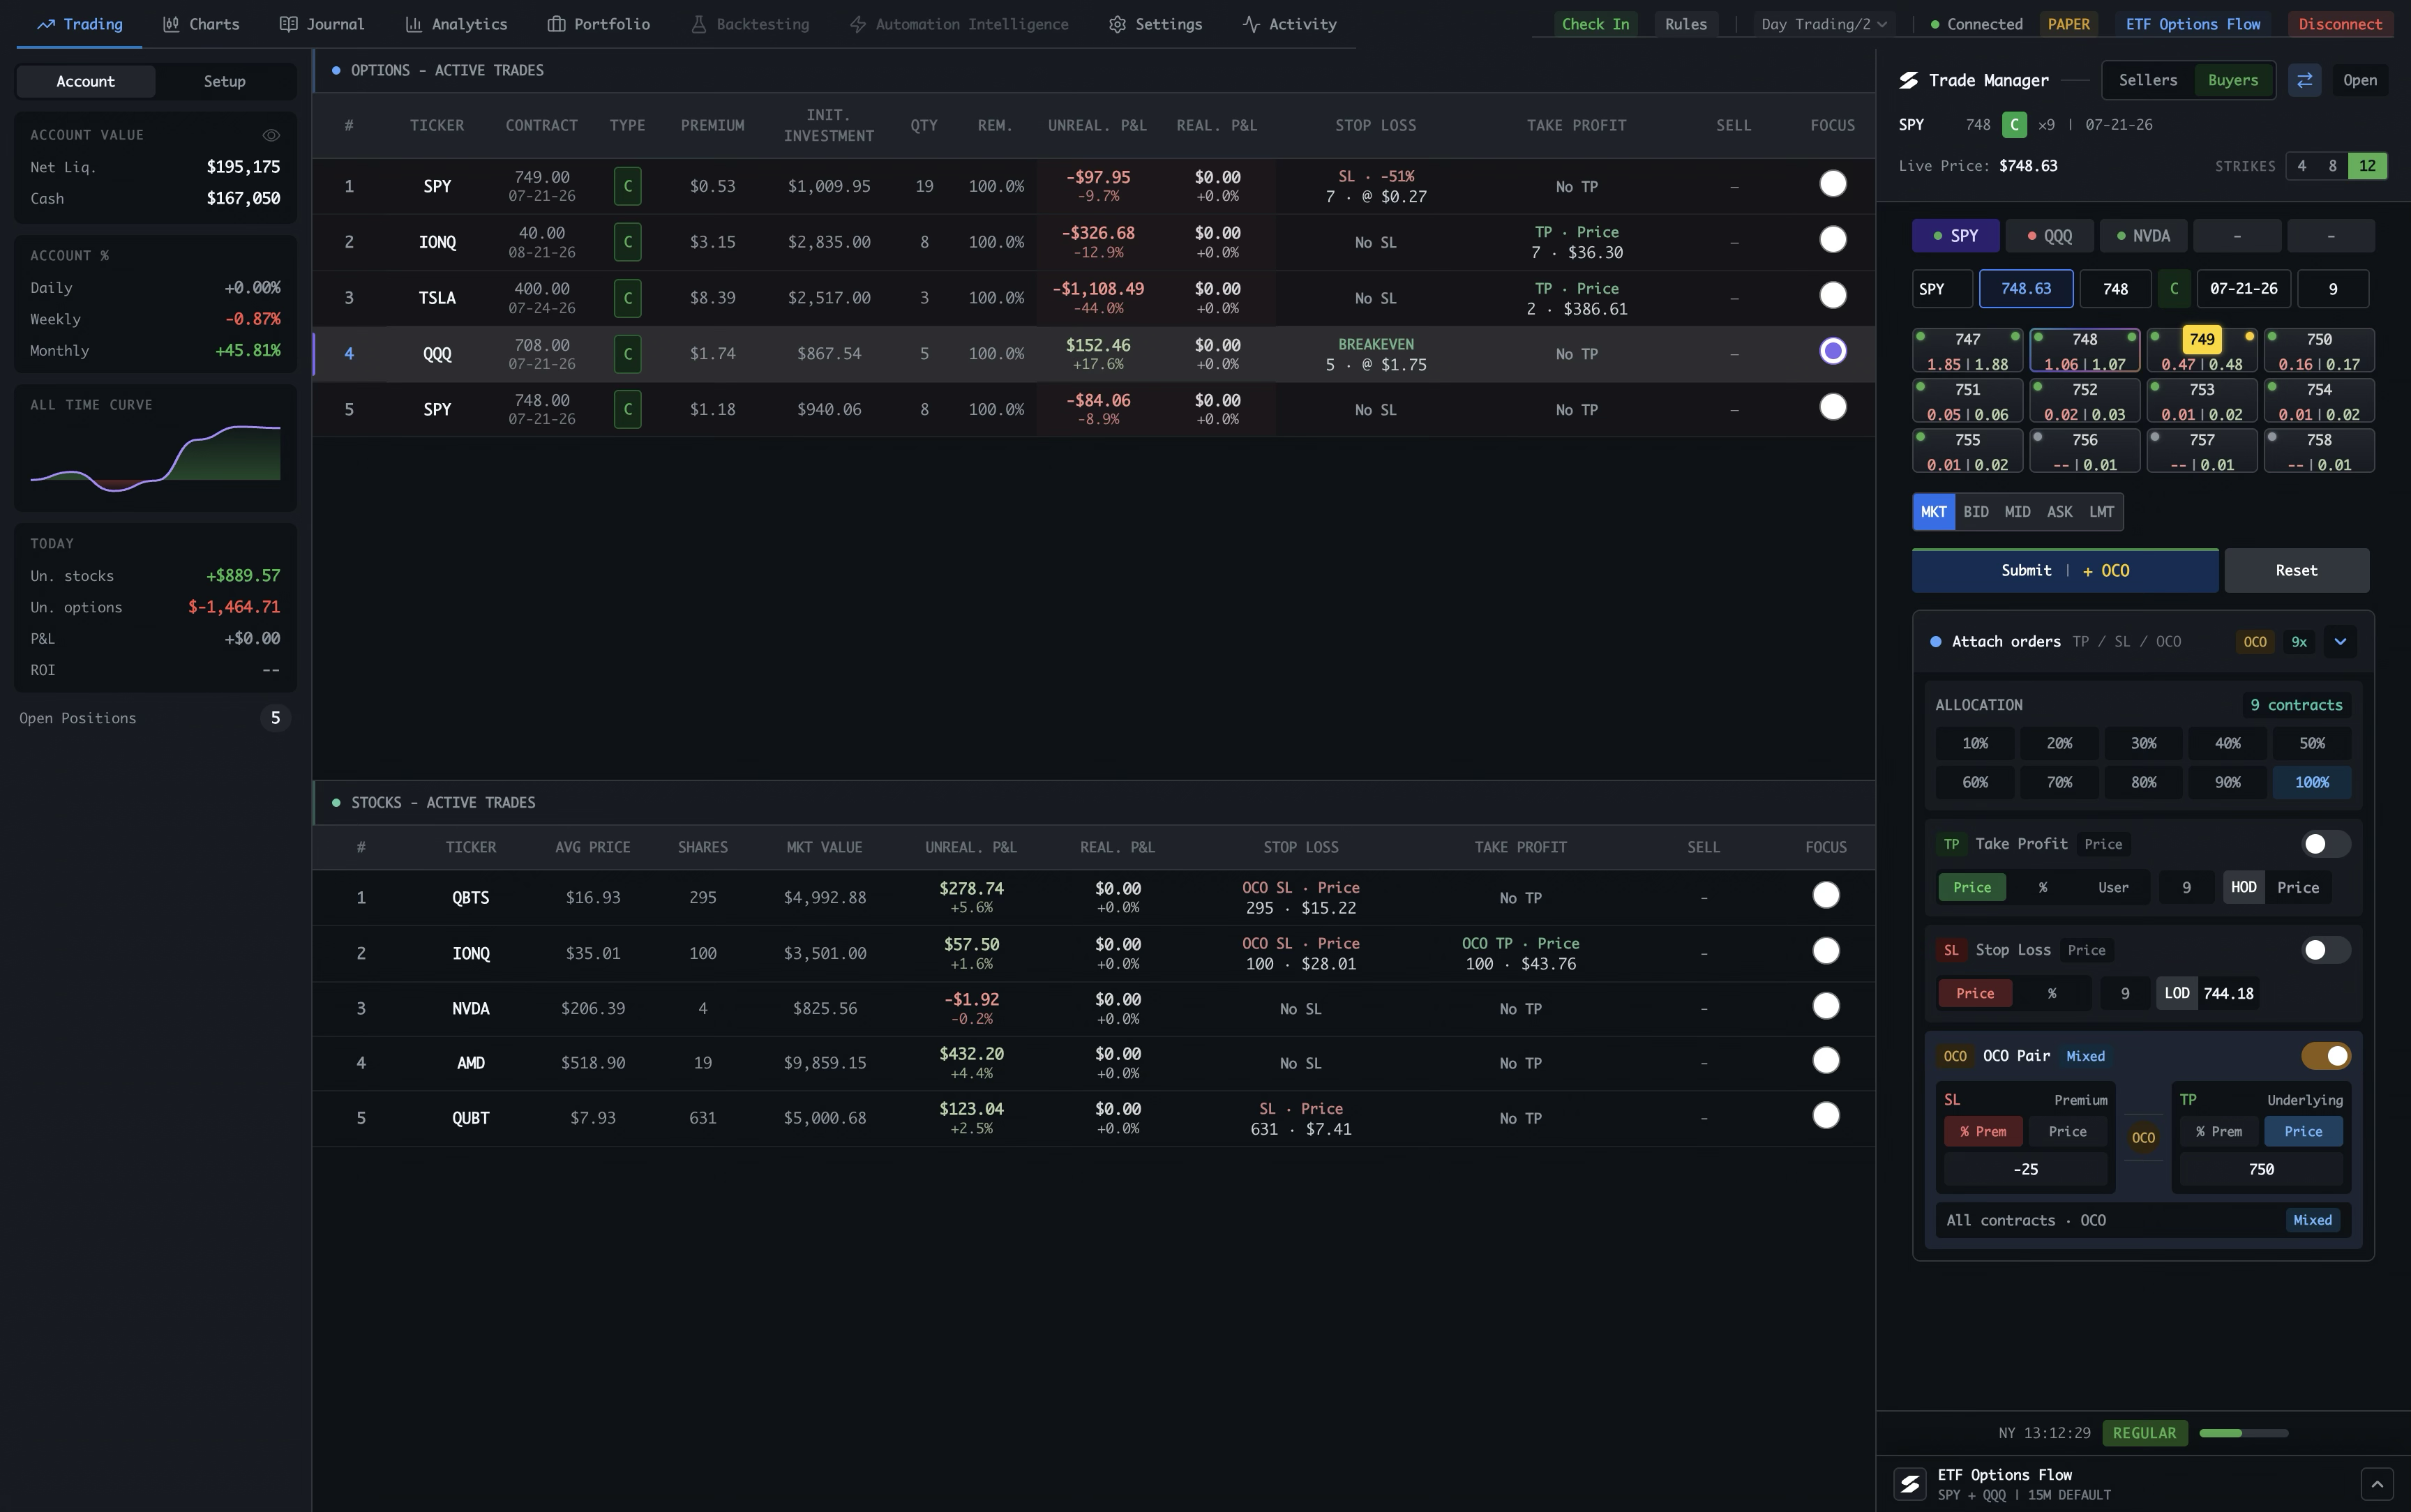This screenshot has height=1512, width=2411.
Task: Click the Backtesting flask icon
Action: (x=699, y=24)
